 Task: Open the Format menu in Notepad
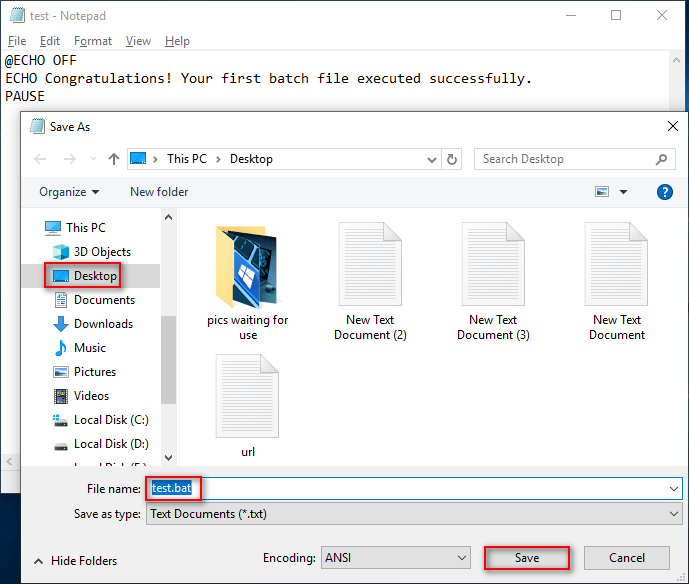point(93,41)
